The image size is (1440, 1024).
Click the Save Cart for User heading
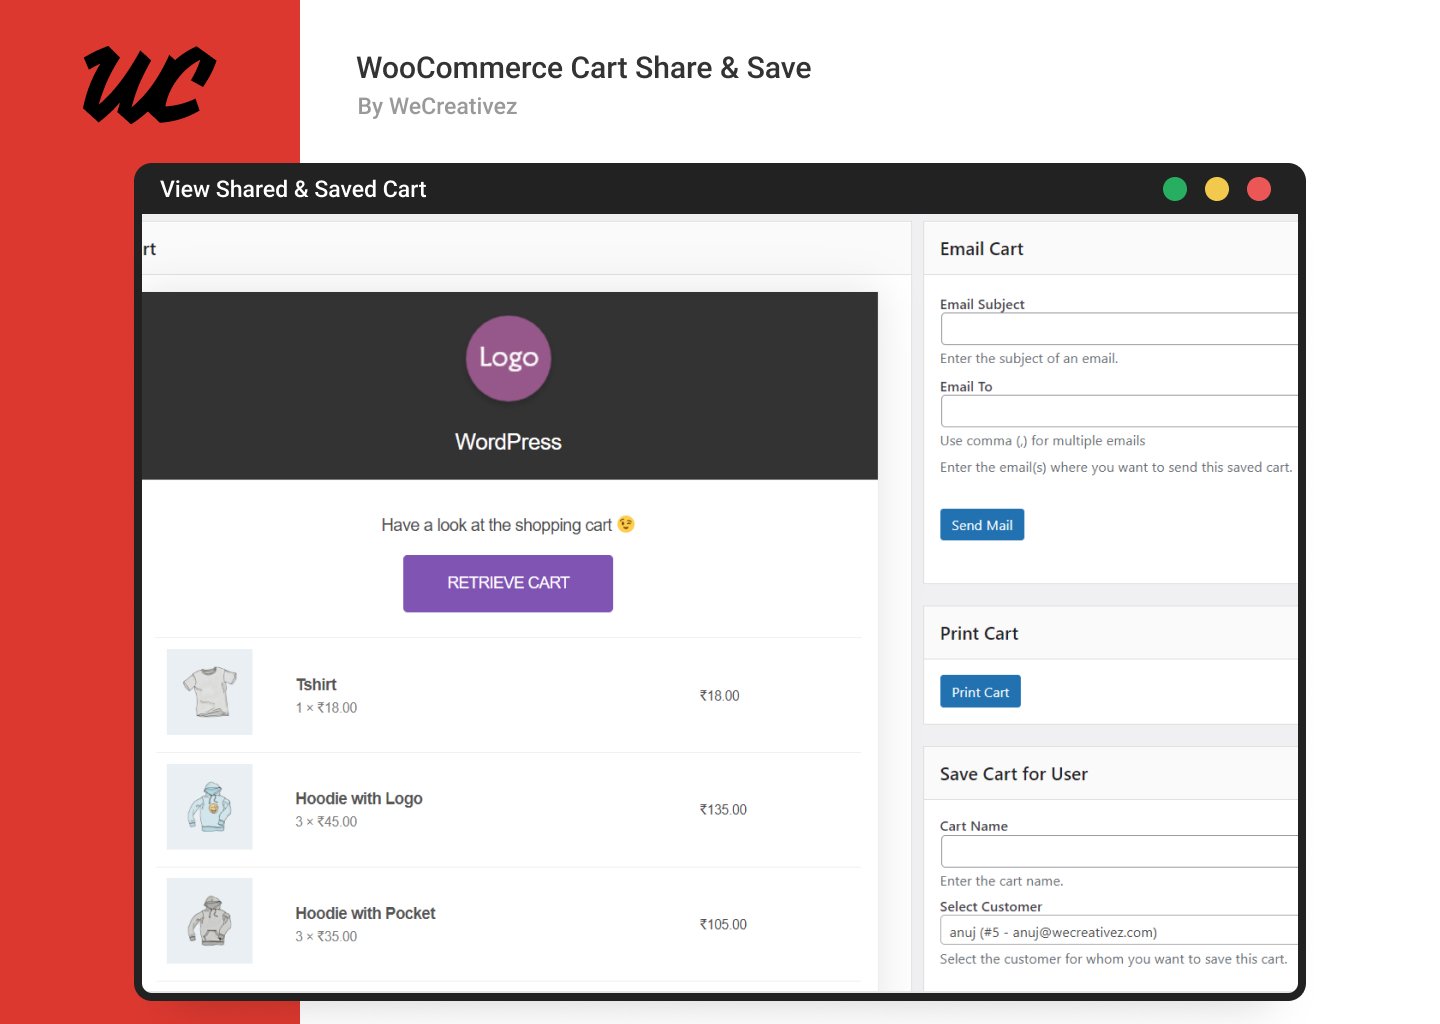point(1014,774)
